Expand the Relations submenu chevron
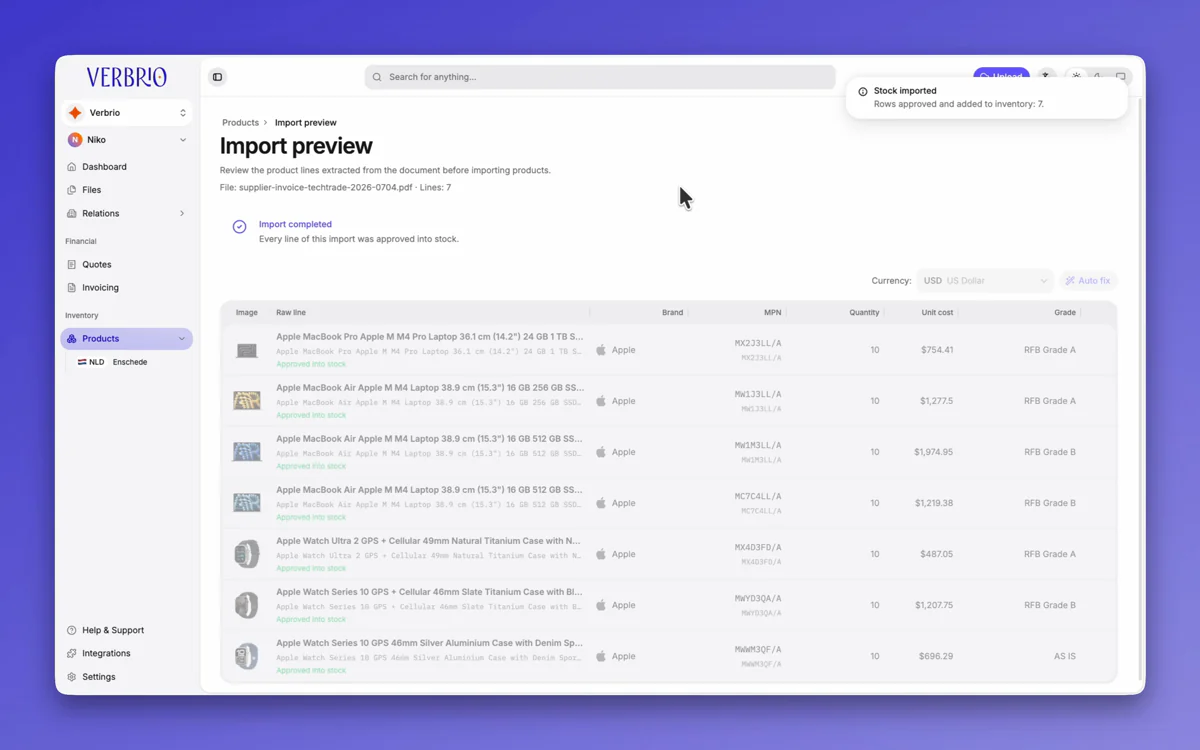This screenshot has height=750, width=1200. click(182, 213)
